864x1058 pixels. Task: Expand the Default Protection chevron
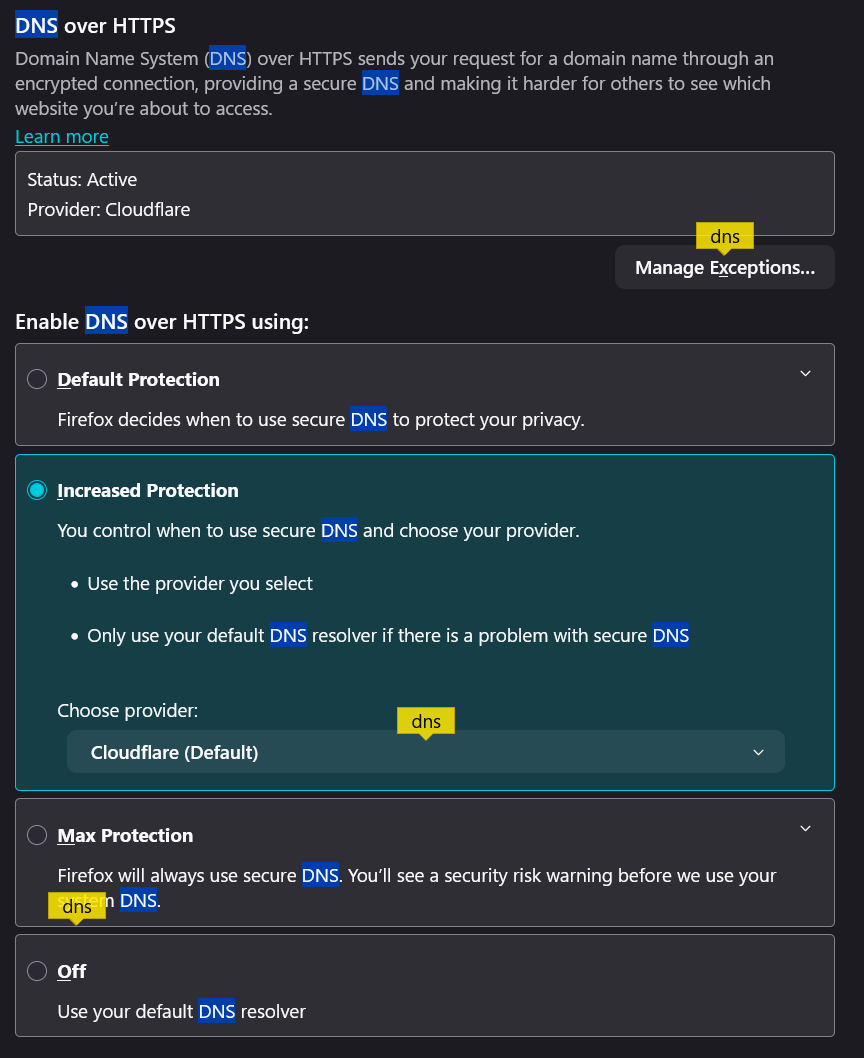pyautogui.click(x=806, y=374)
